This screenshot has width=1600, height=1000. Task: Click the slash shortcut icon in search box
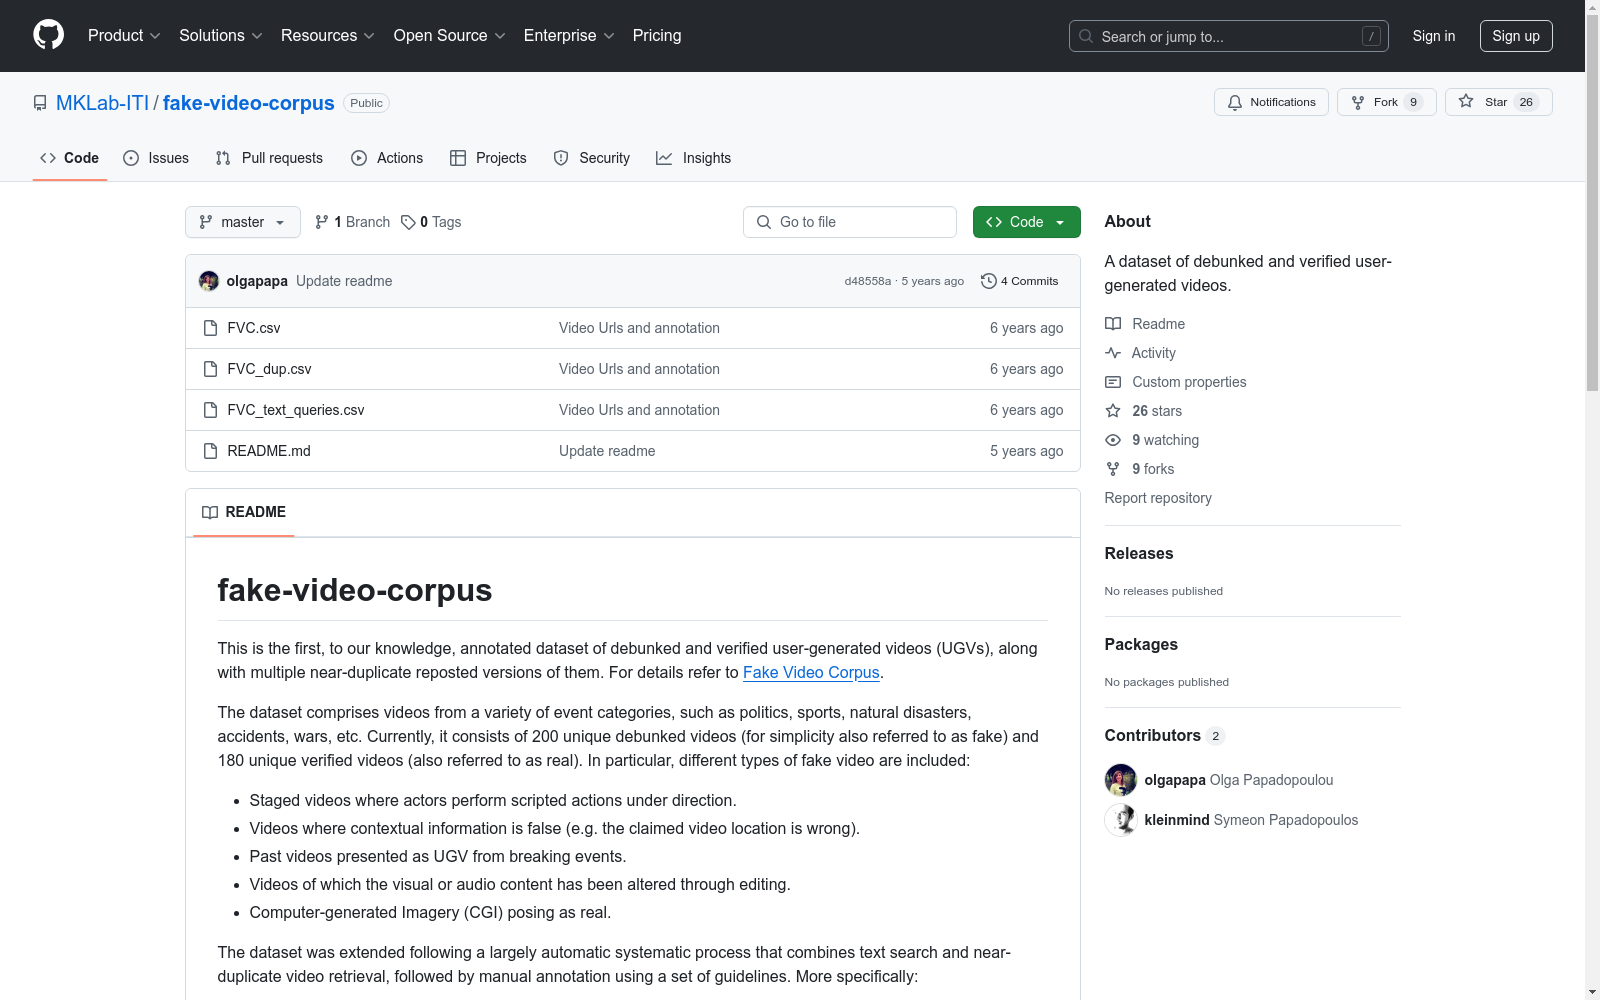click(x=1372, y=36)
